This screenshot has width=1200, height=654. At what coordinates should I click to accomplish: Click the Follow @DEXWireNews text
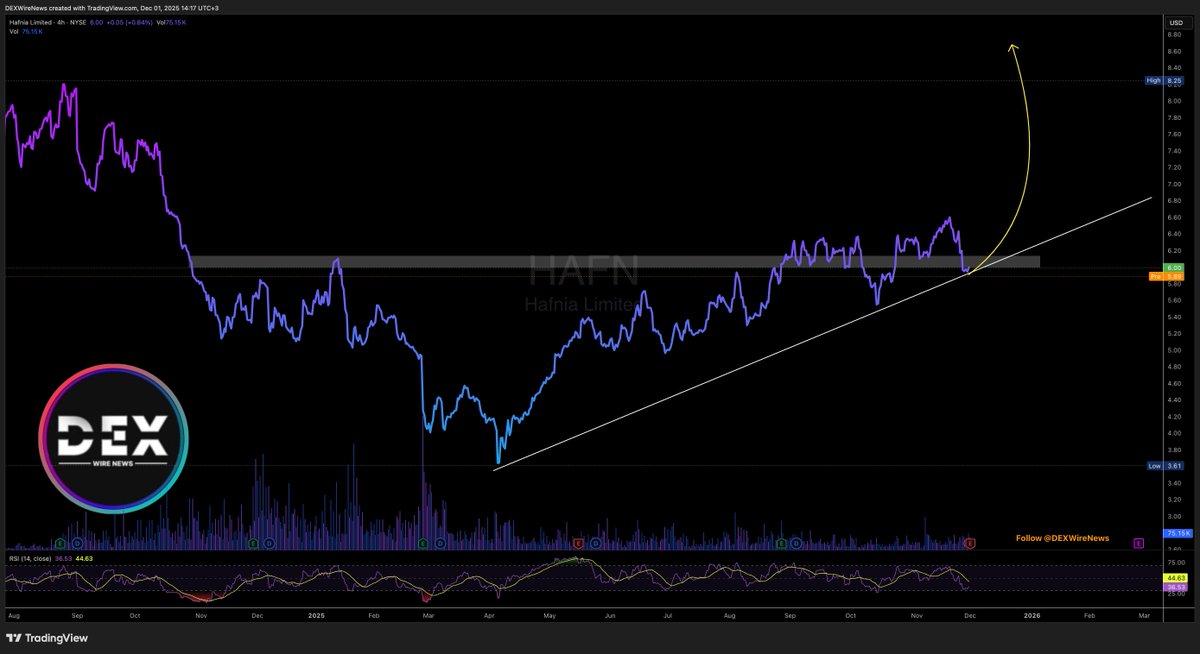point(1062,538)
